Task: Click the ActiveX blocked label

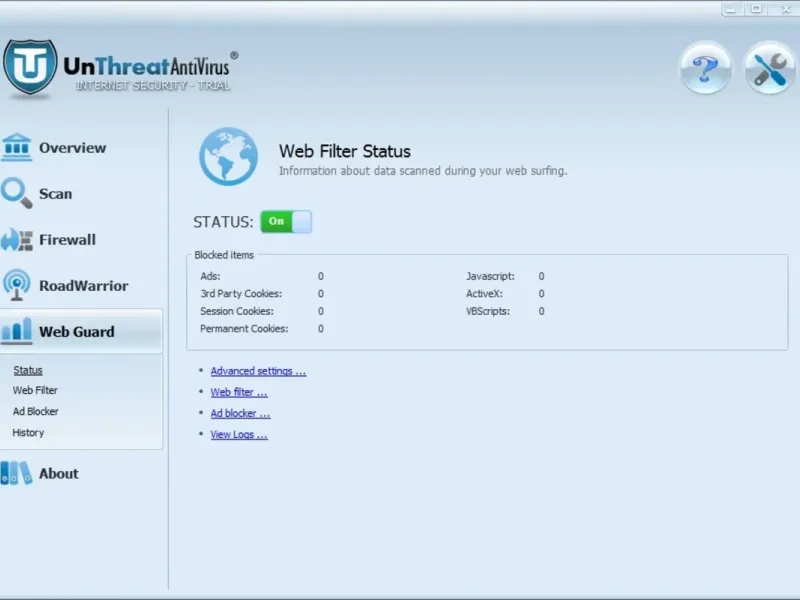Action: coord(484,293)
